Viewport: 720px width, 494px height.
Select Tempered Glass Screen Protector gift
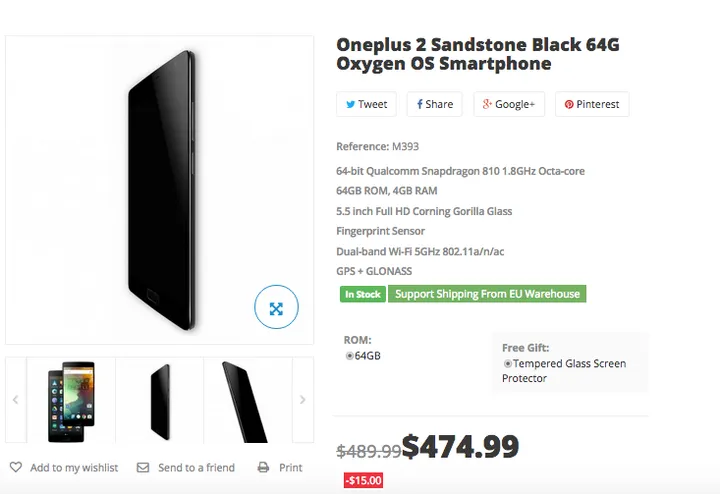pyautogui.click(x=508, y=364)
